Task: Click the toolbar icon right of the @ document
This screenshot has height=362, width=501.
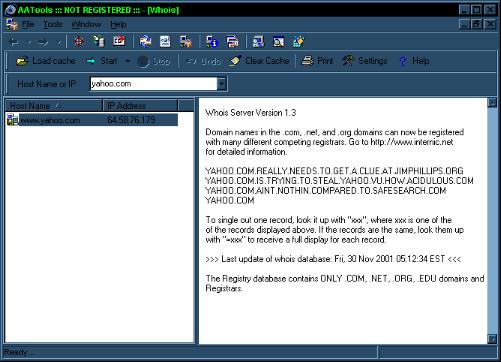Action: pyautogui.click(x=185, y=42)
